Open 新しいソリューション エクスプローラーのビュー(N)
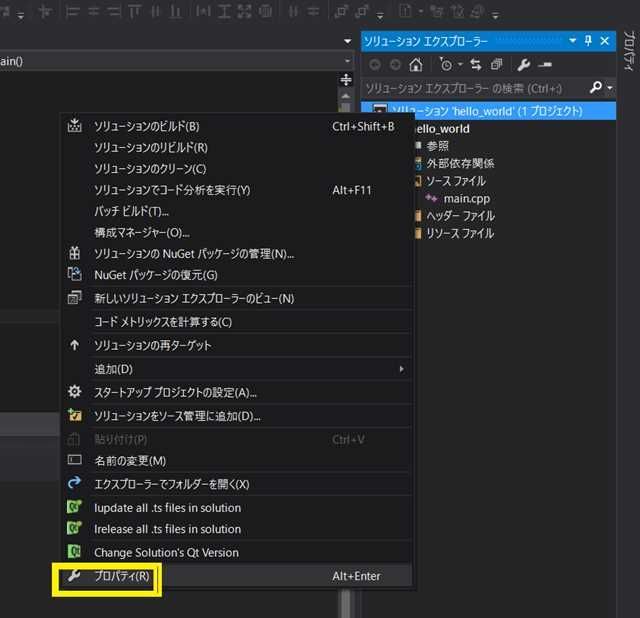This screenshot has width=640, height=618. tap(237, 298)
